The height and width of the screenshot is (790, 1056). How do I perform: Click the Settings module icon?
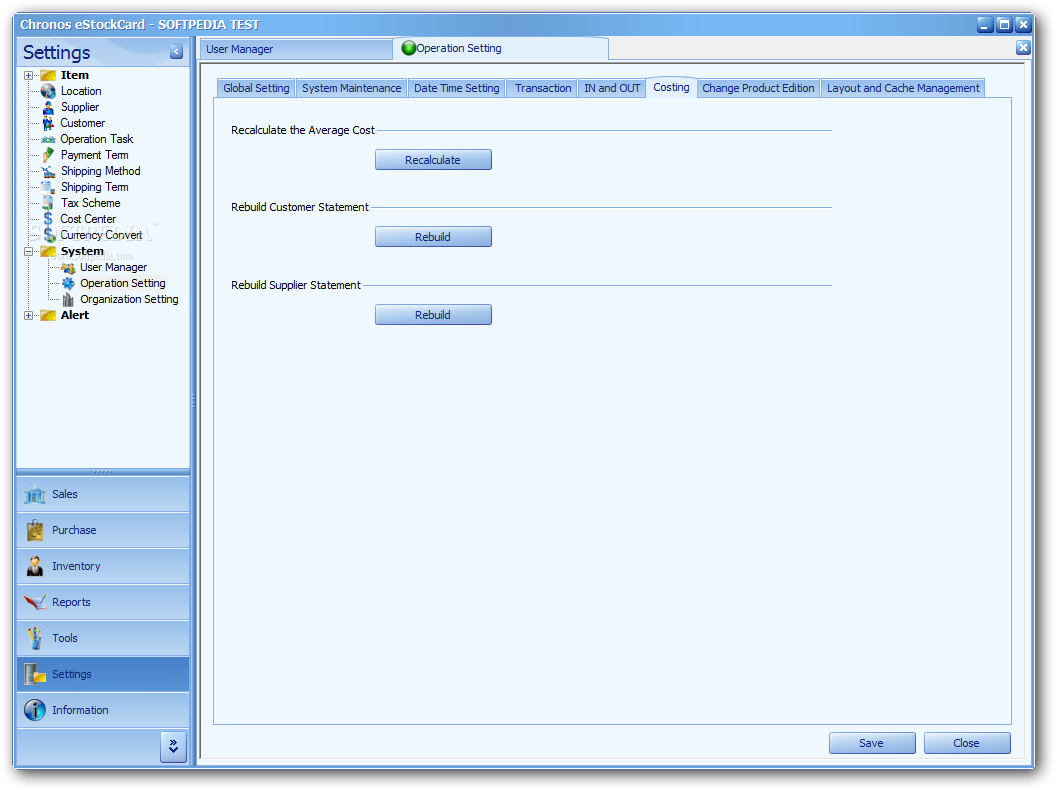34,674
